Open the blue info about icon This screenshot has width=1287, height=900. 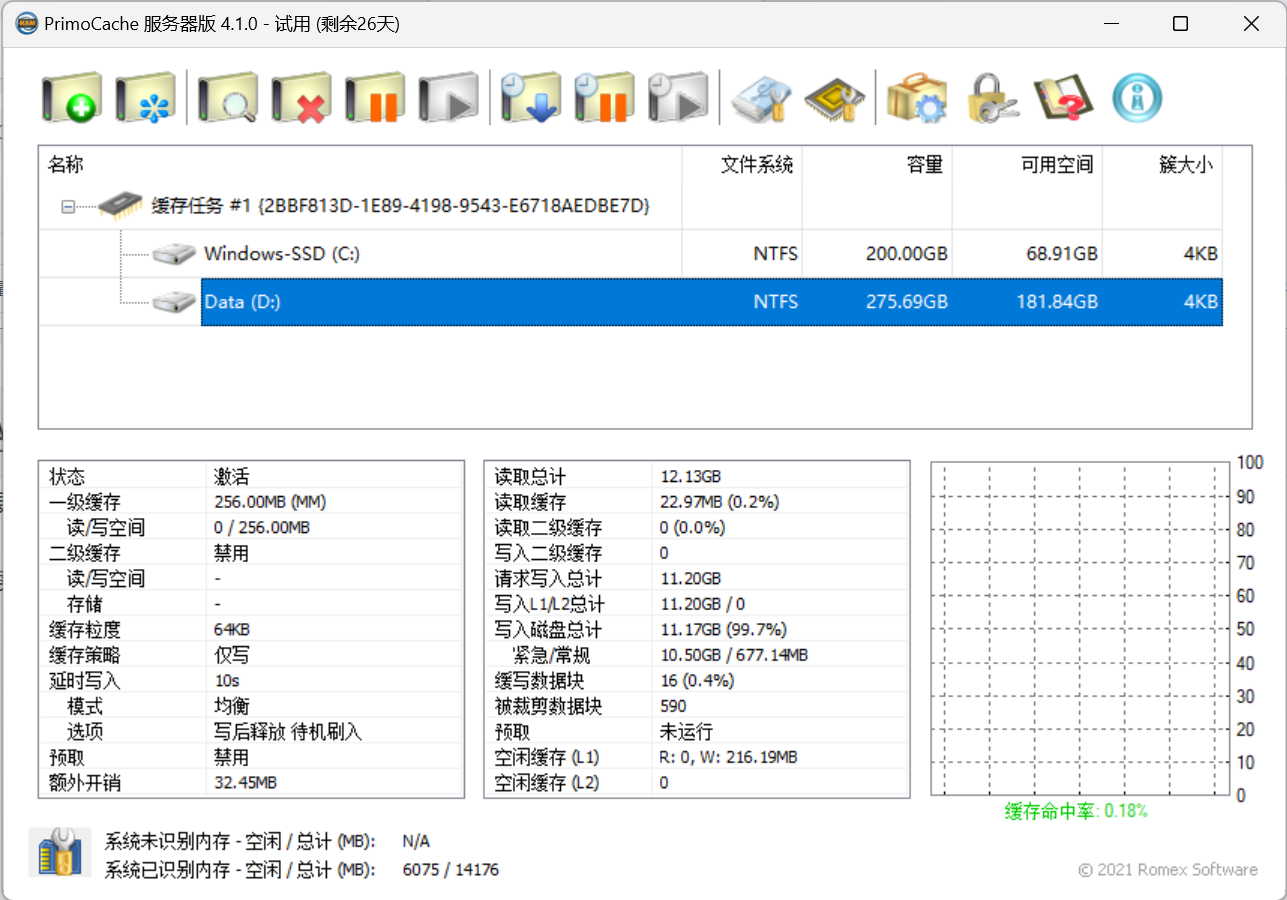click(1138, 98)
